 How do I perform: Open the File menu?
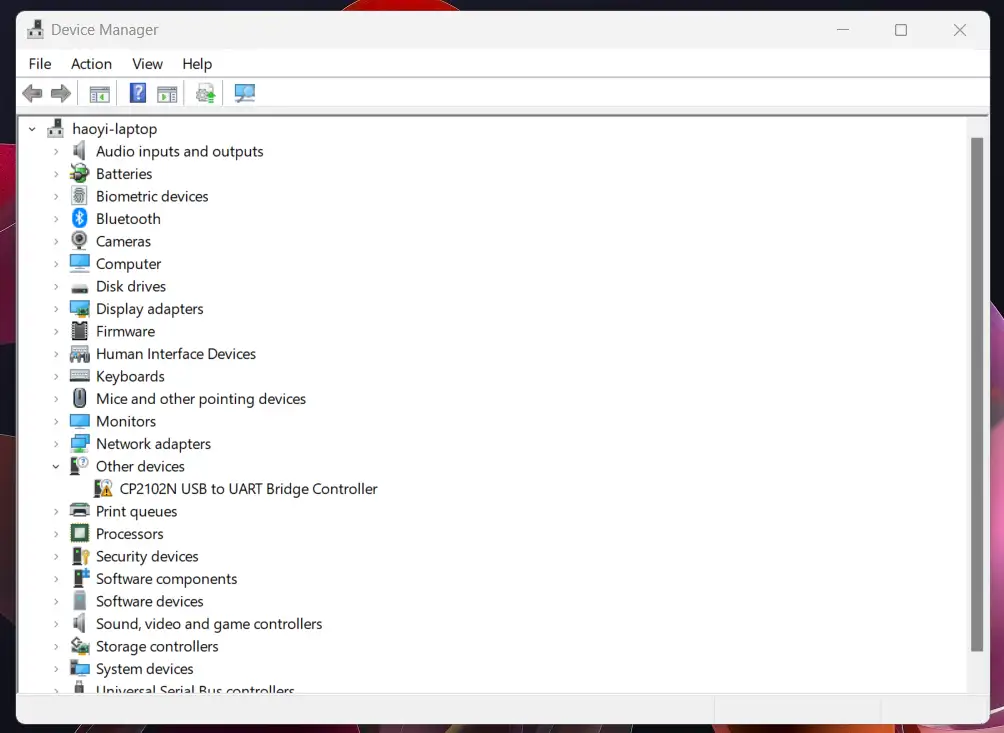point(39,63)
